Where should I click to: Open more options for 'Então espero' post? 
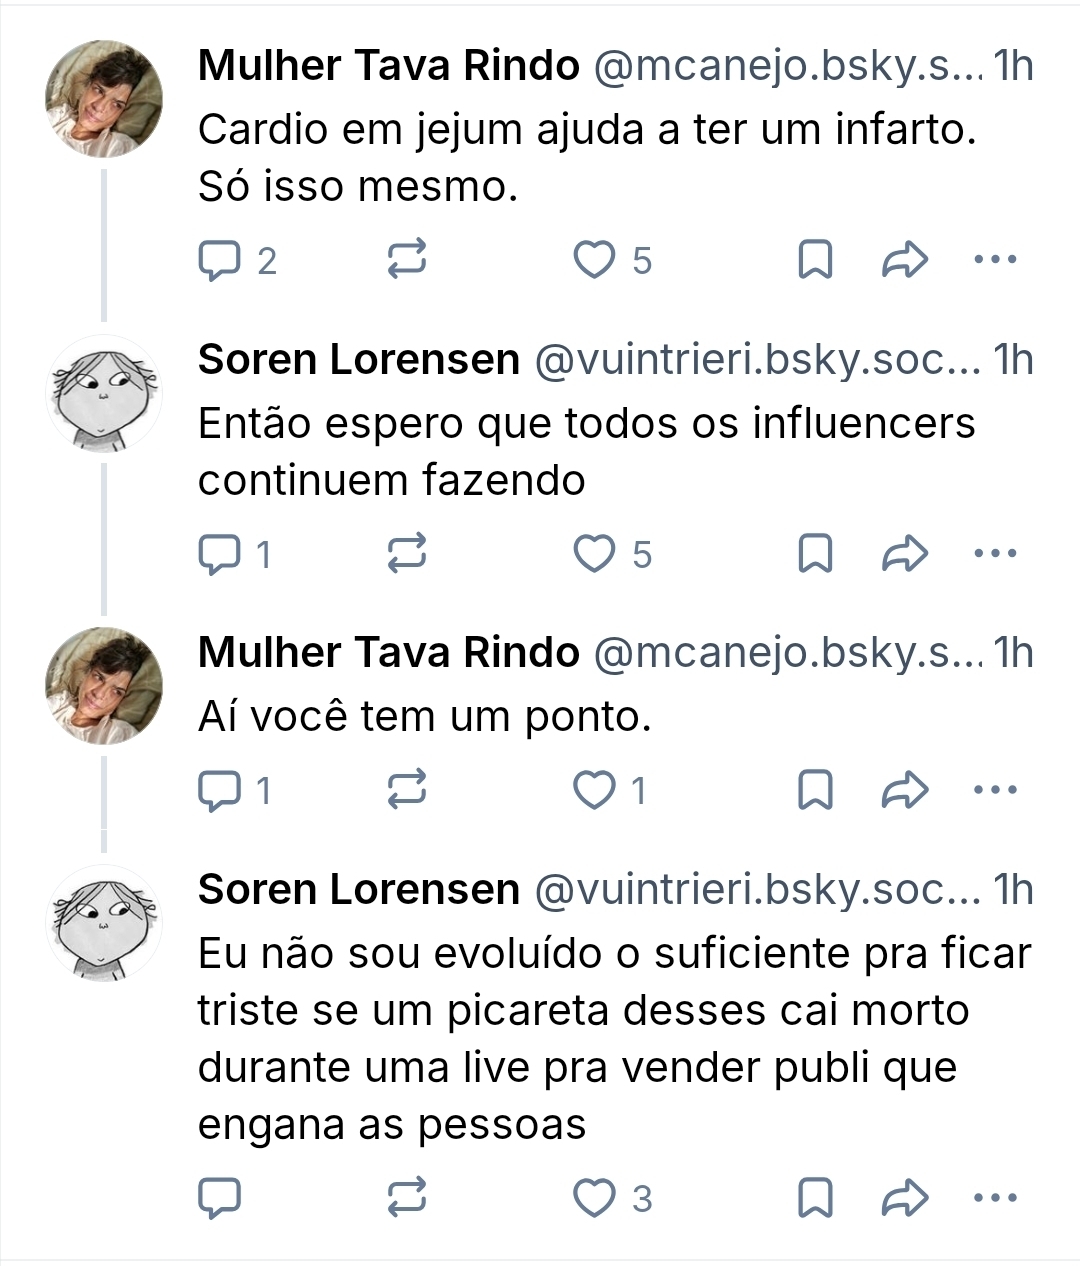(x=994, y=554)
